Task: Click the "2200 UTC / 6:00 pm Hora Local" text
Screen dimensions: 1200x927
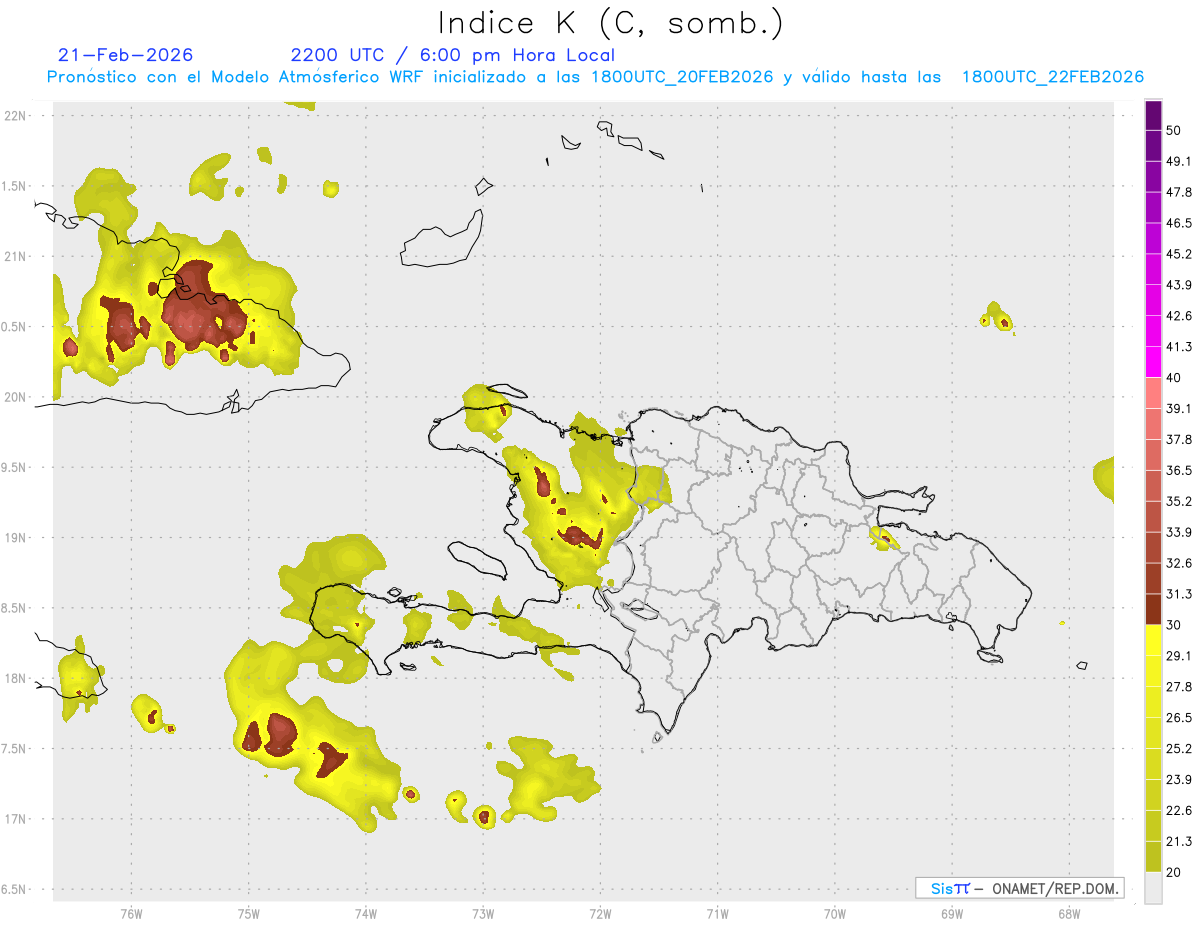Action: click(x=453, y=55)
